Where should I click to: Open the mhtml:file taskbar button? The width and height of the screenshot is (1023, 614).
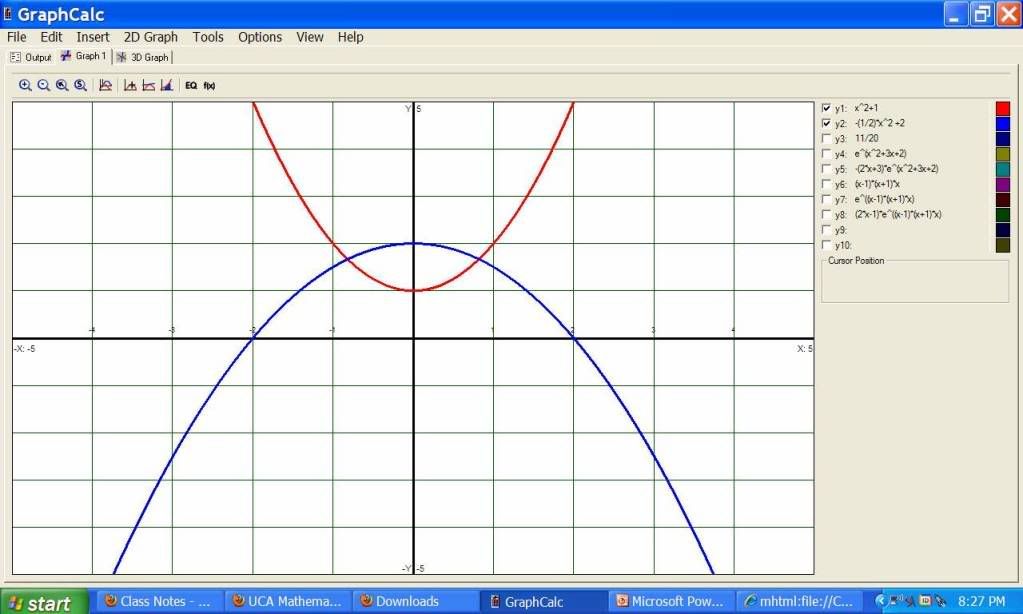pos(800,601)
